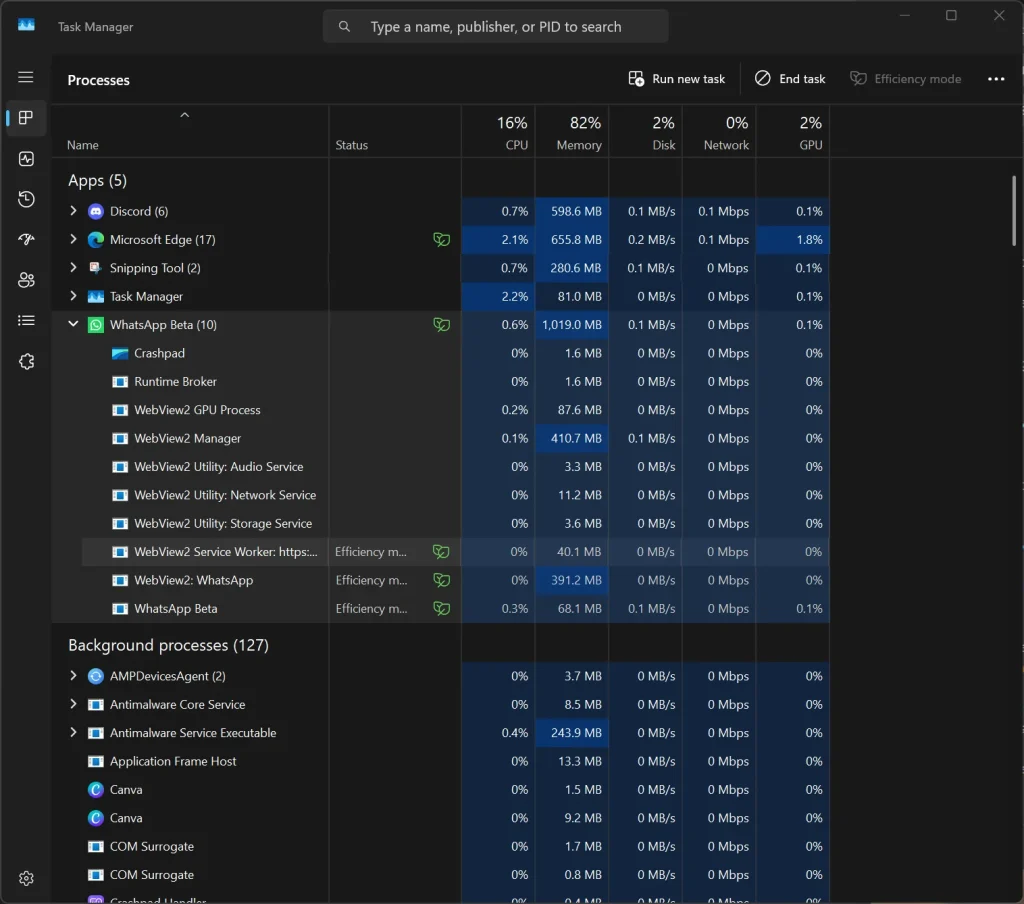
Task: Expand the Antimalware Service Executable row
Action: point(73,732)
